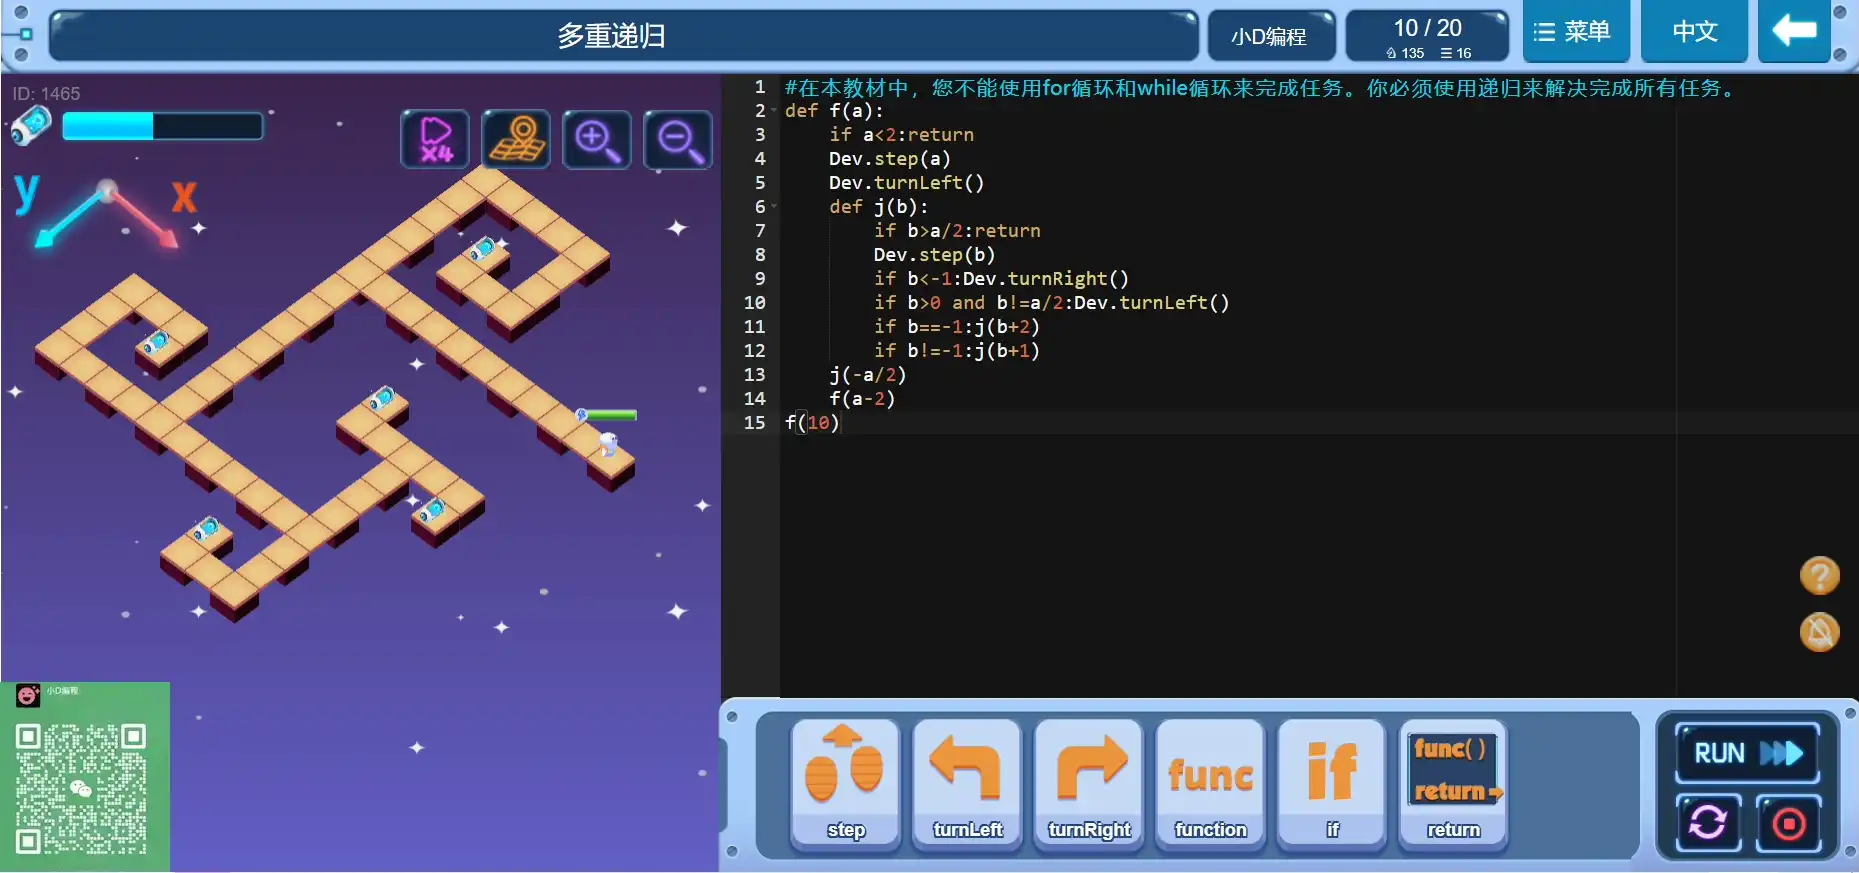The image size is (1859, 873).
Task: Zoom in on the game map
Action: tap(597, 139)
